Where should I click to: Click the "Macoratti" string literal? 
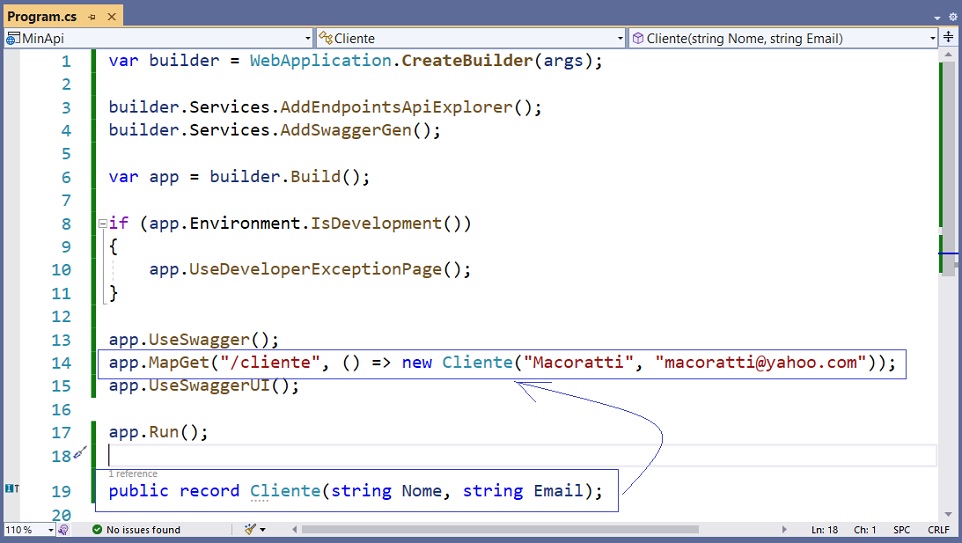577,363
